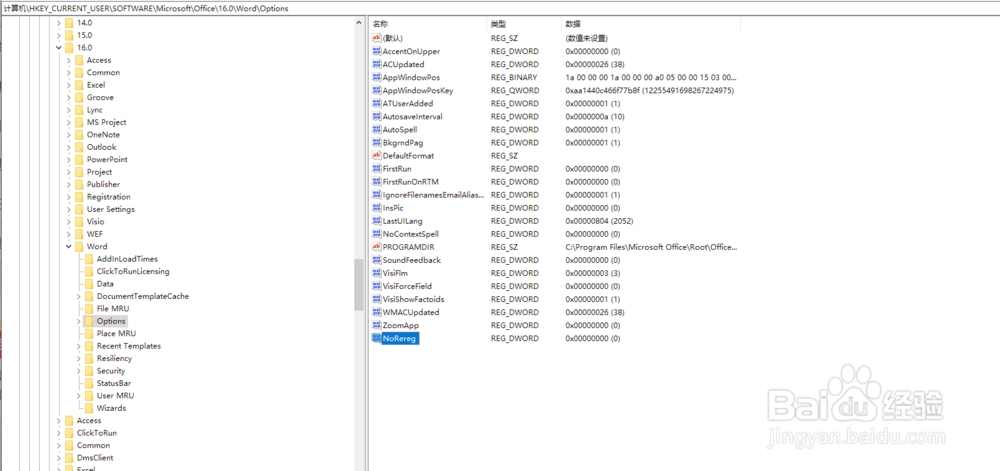The height and width of the screenshot is (471, 1000).
Task: Click the (默认) default string icon
Action: pos(376,38)
